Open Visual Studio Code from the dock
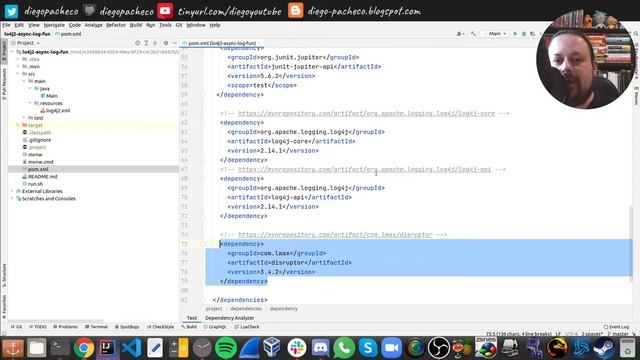 click(131, 348)
